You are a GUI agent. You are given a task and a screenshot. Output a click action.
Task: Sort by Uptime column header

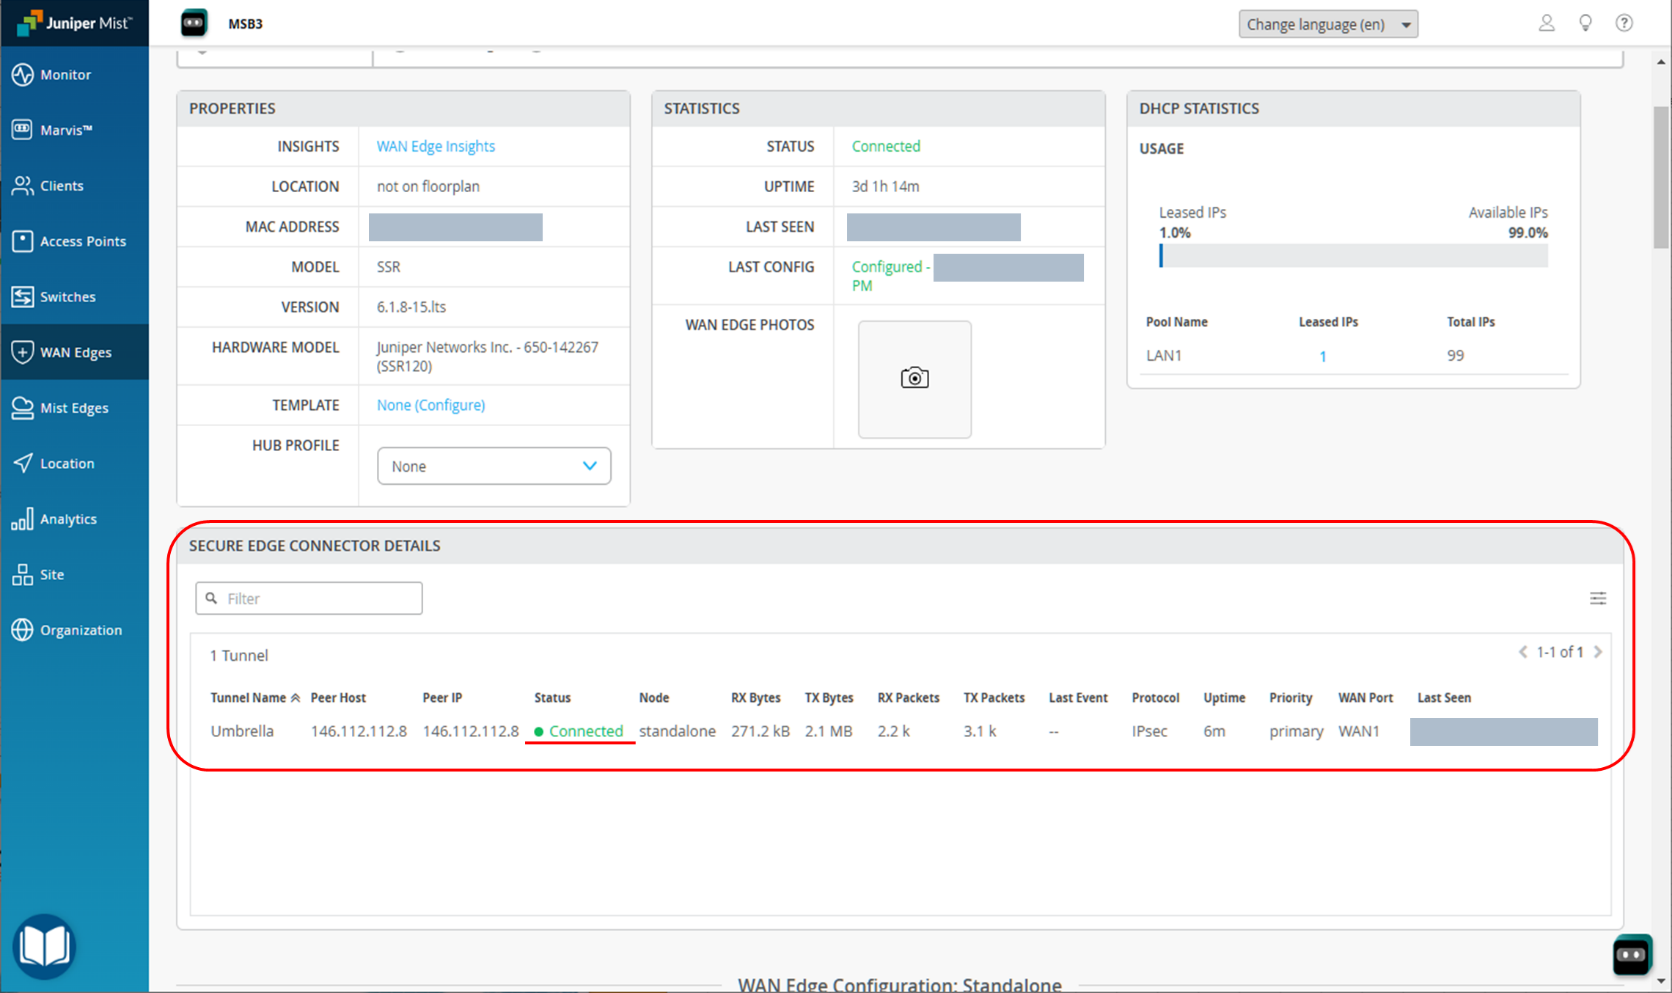point(1224,698)
